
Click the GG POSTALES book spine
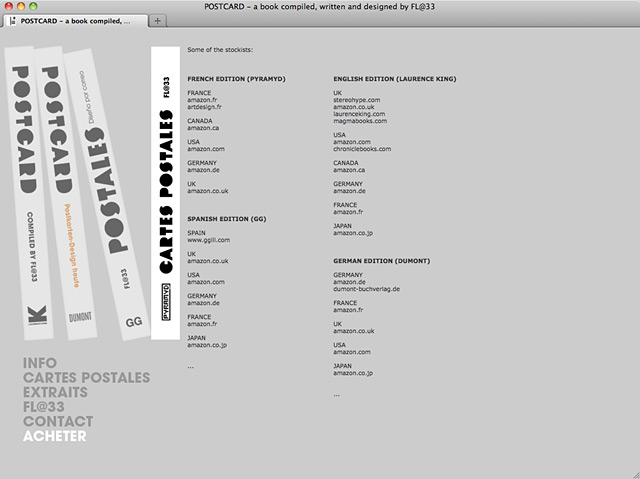click(107, 195)
